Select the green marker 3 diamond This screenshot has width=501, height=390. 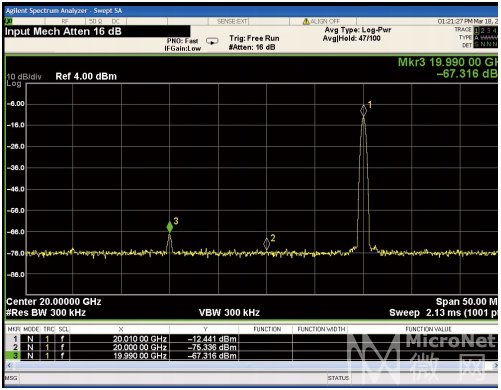170,227
